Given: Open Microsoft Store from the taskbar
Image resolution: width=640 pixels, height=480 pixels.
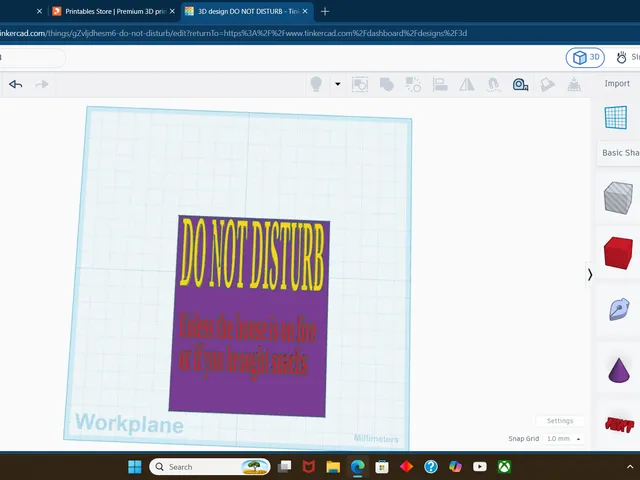Looking at the screenshot, I should tap(382, 467).
